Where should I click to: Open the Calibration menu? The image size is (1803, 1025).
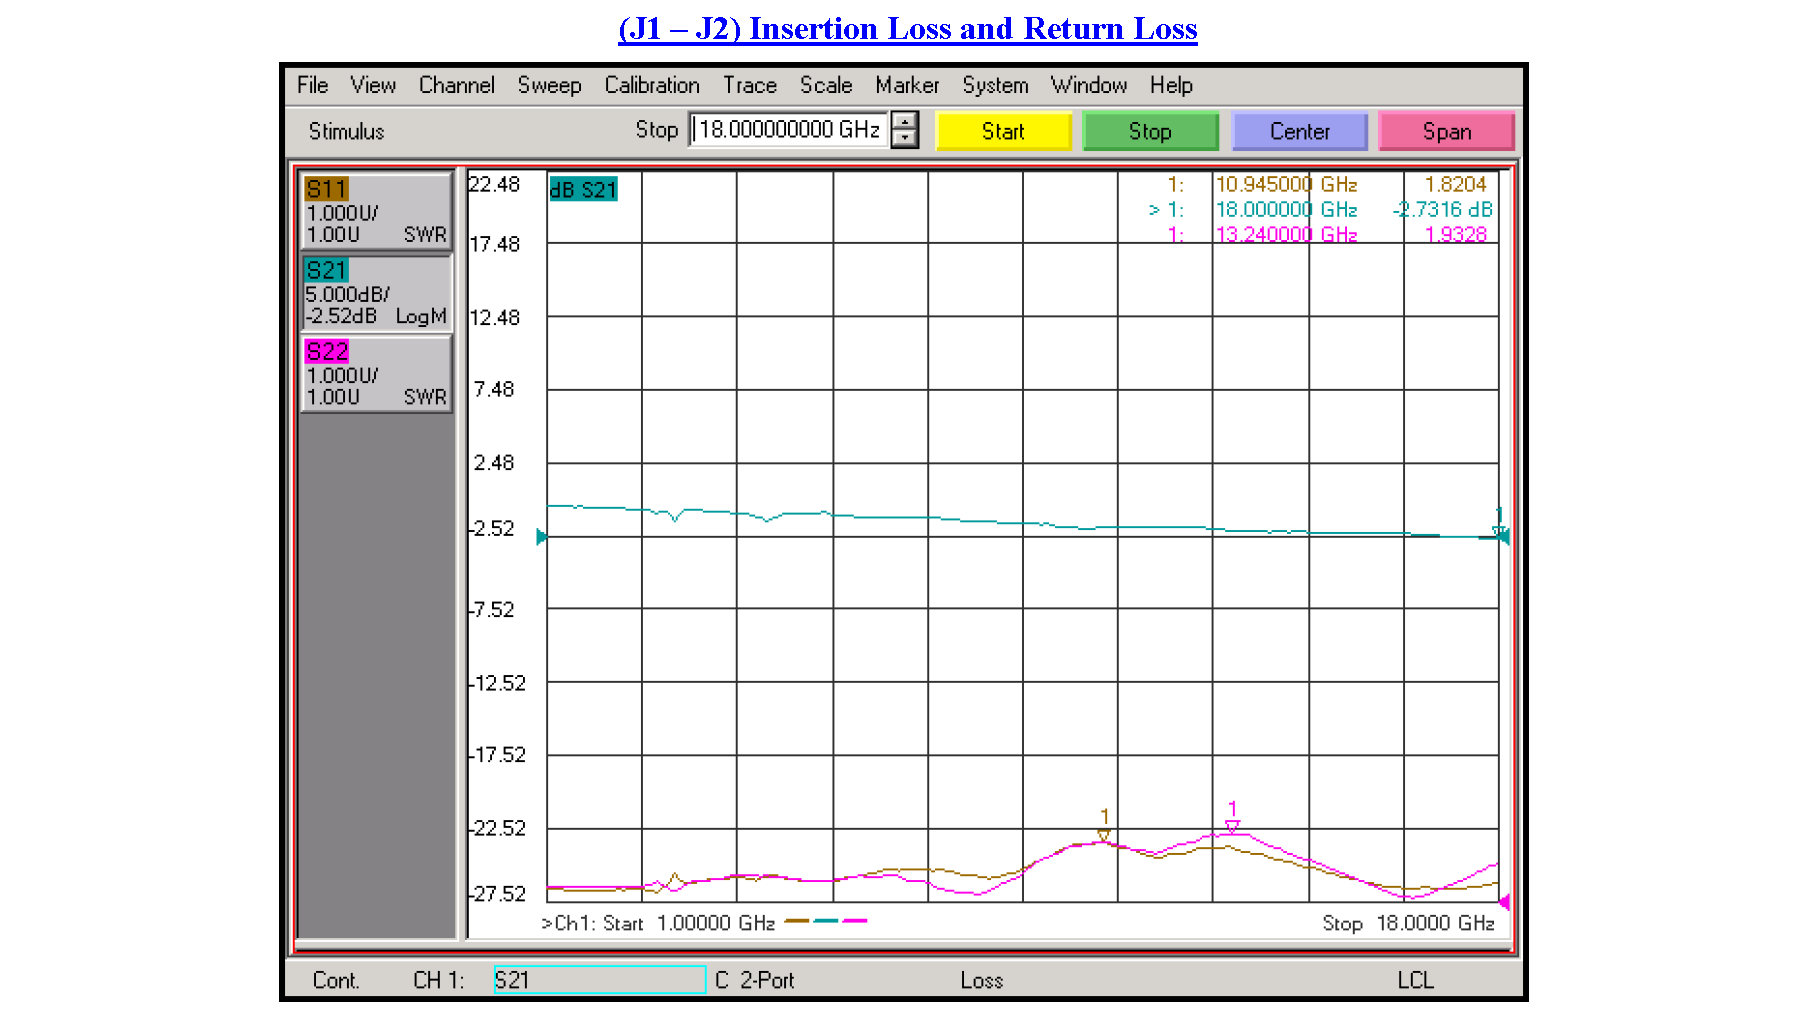coord(652,85)
